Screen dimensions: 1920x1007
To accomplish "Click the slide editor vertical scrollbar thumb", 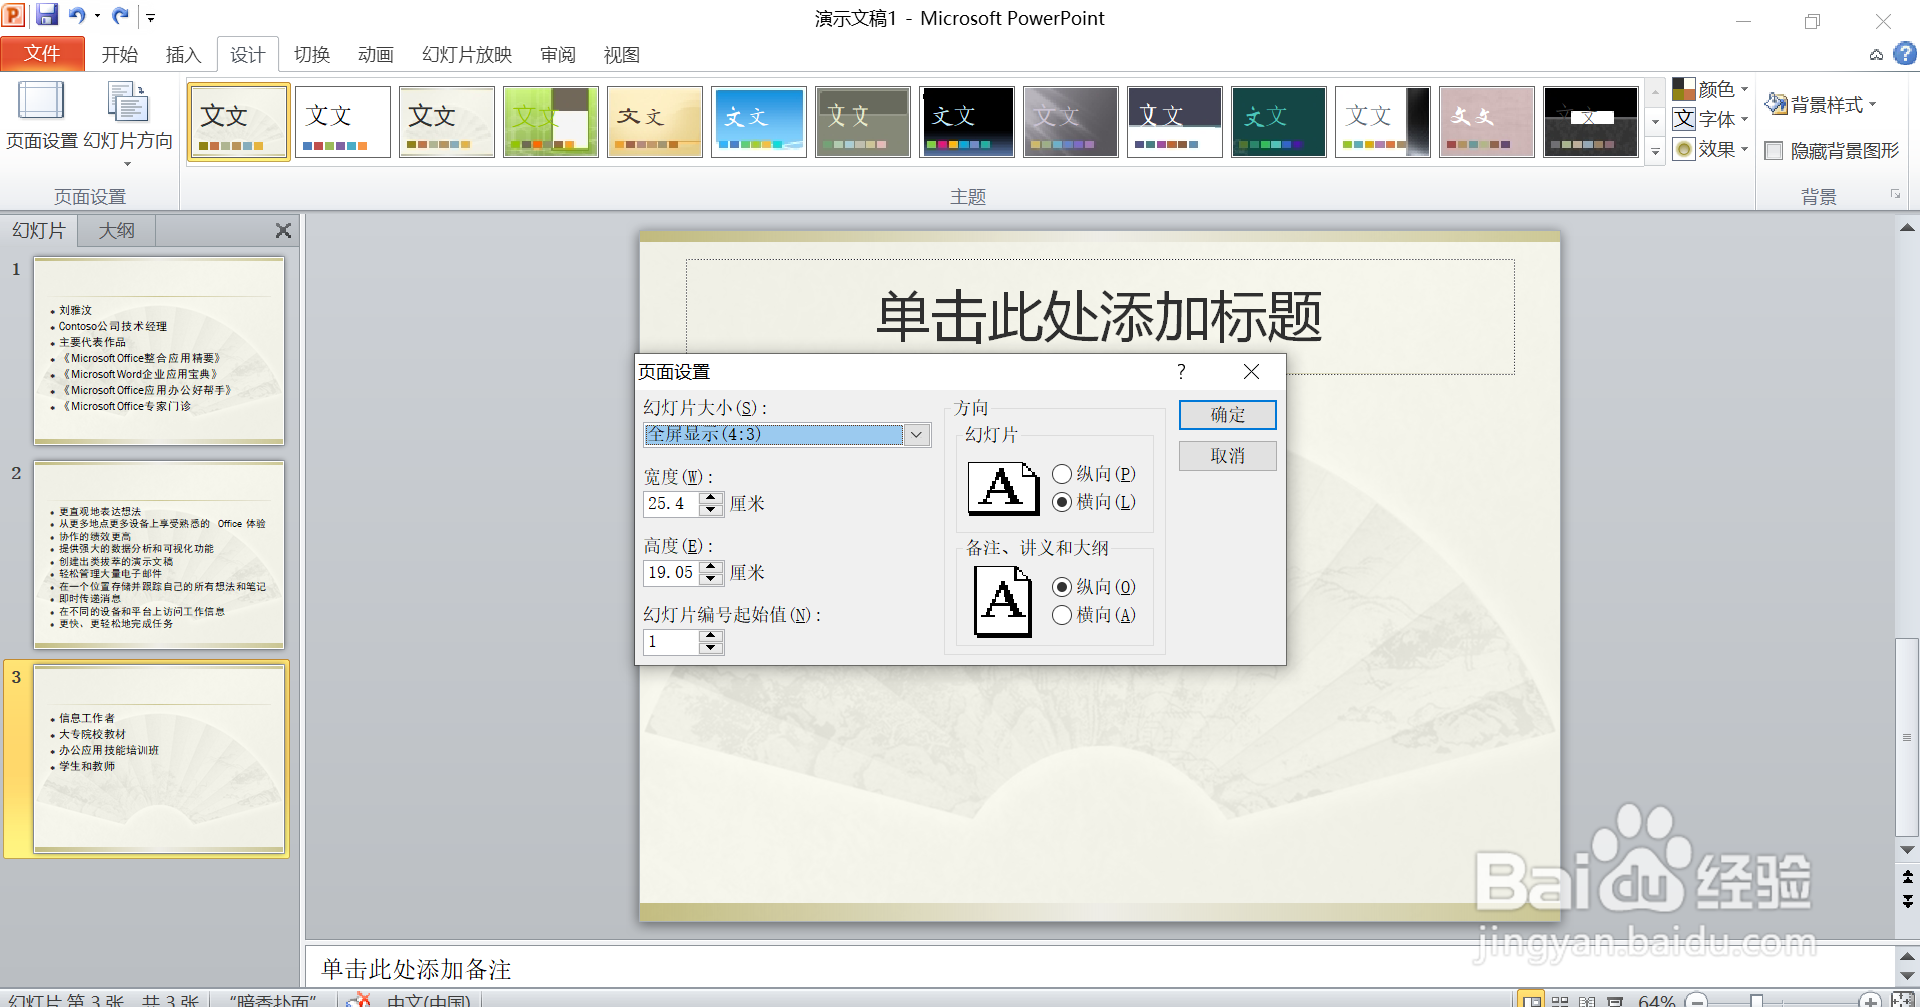I will point(1907,737).
